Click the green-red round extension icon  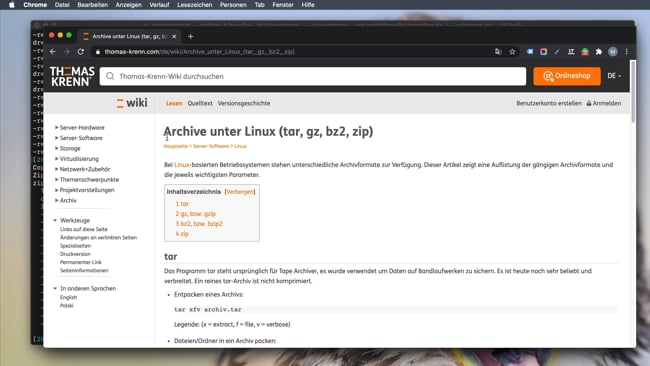(x=585, y=52)
